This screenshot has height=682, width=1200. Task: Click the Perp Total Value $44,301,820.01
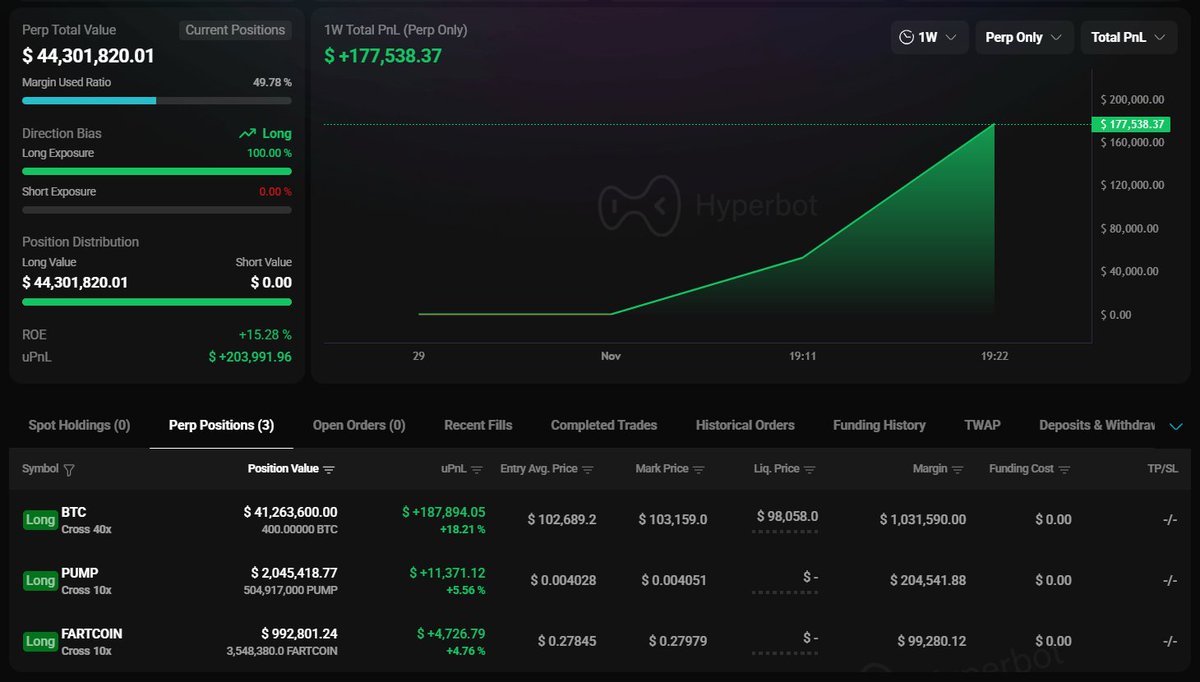[x=88, y=56]
